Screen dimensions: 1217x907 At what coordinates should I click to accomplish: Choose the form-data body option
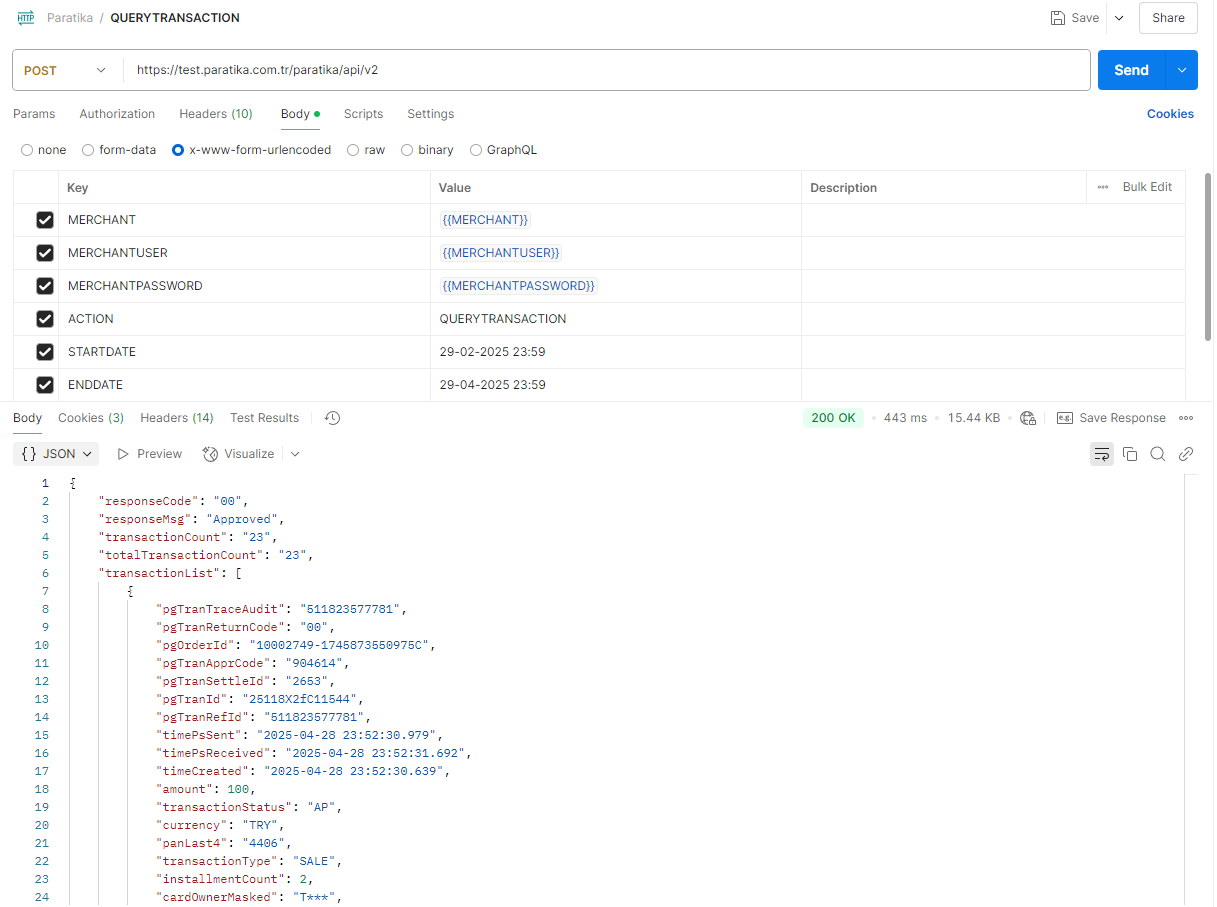coord(88,150)
